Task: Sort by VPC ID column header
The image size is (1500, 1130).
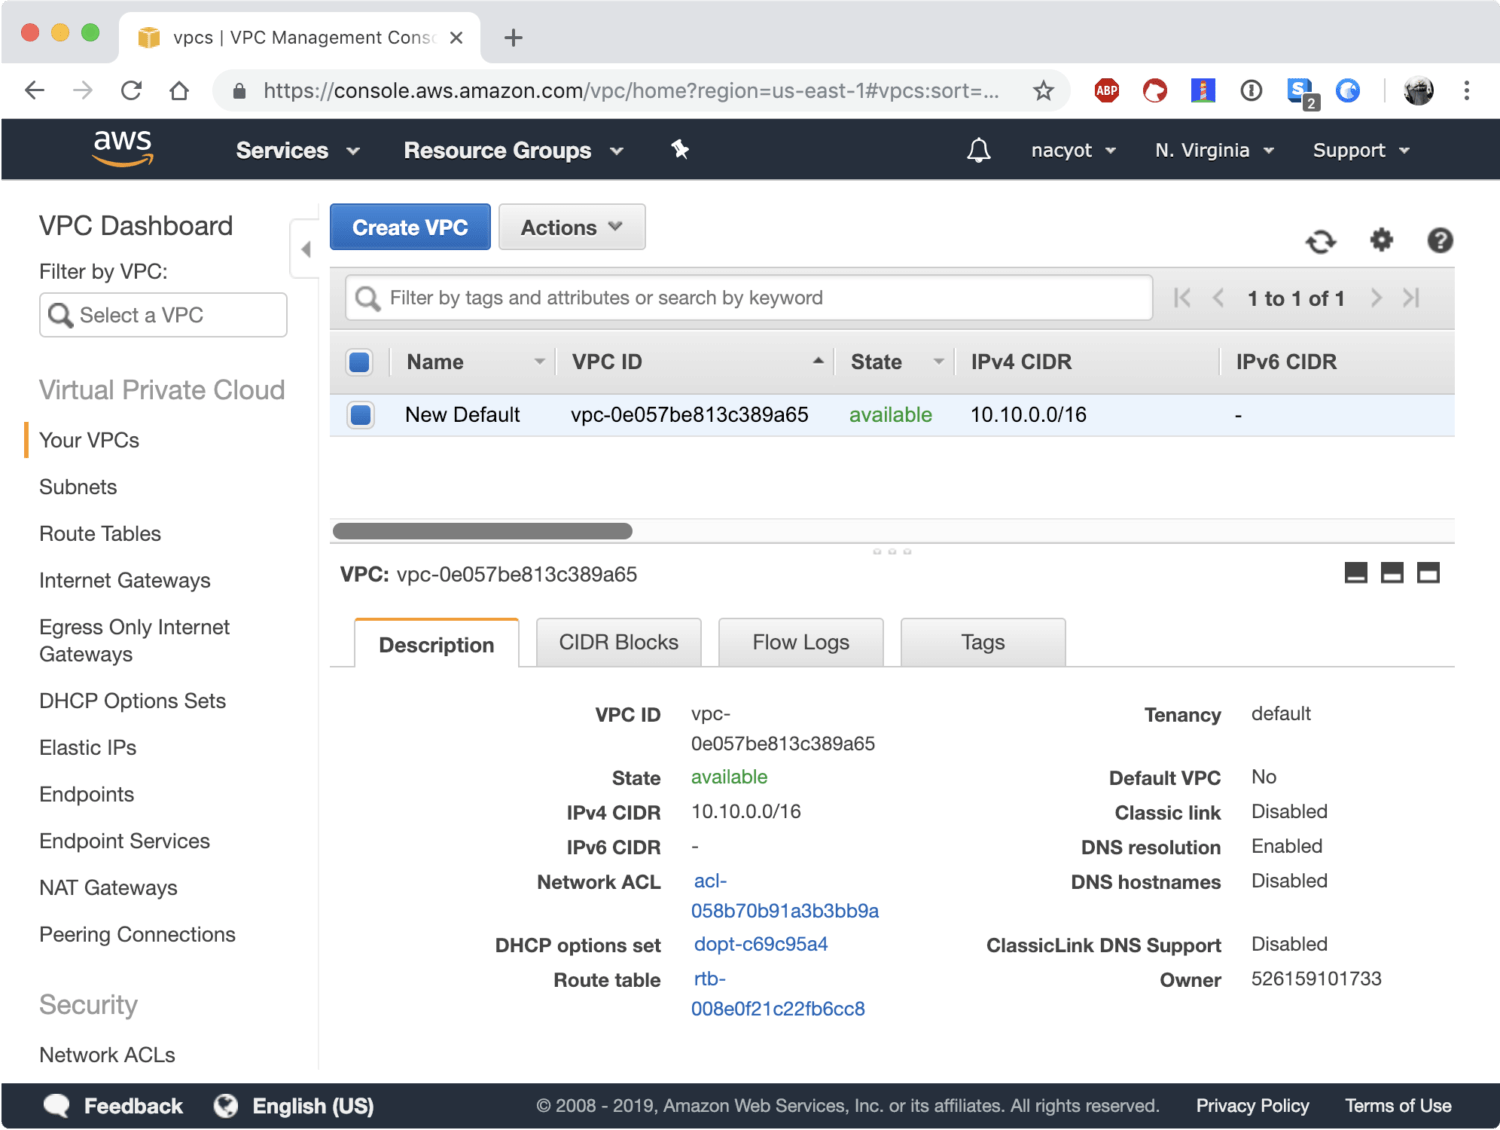Action: [607, 362]
